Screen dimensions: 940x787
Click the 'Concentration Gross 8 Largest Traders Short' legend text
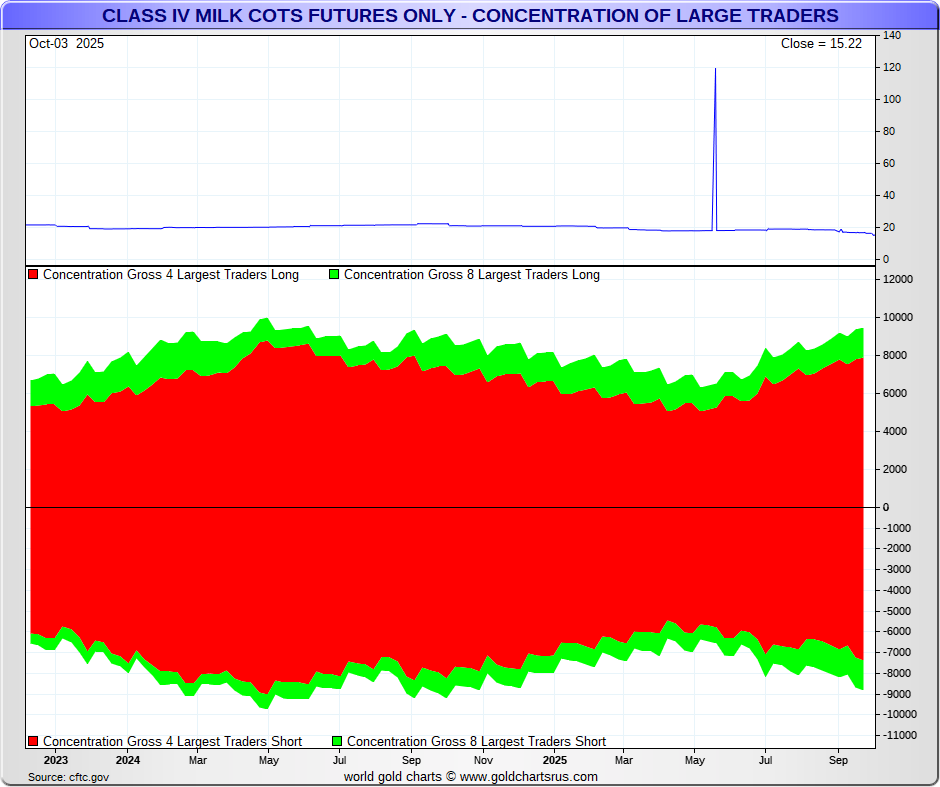tap(476, 742)
